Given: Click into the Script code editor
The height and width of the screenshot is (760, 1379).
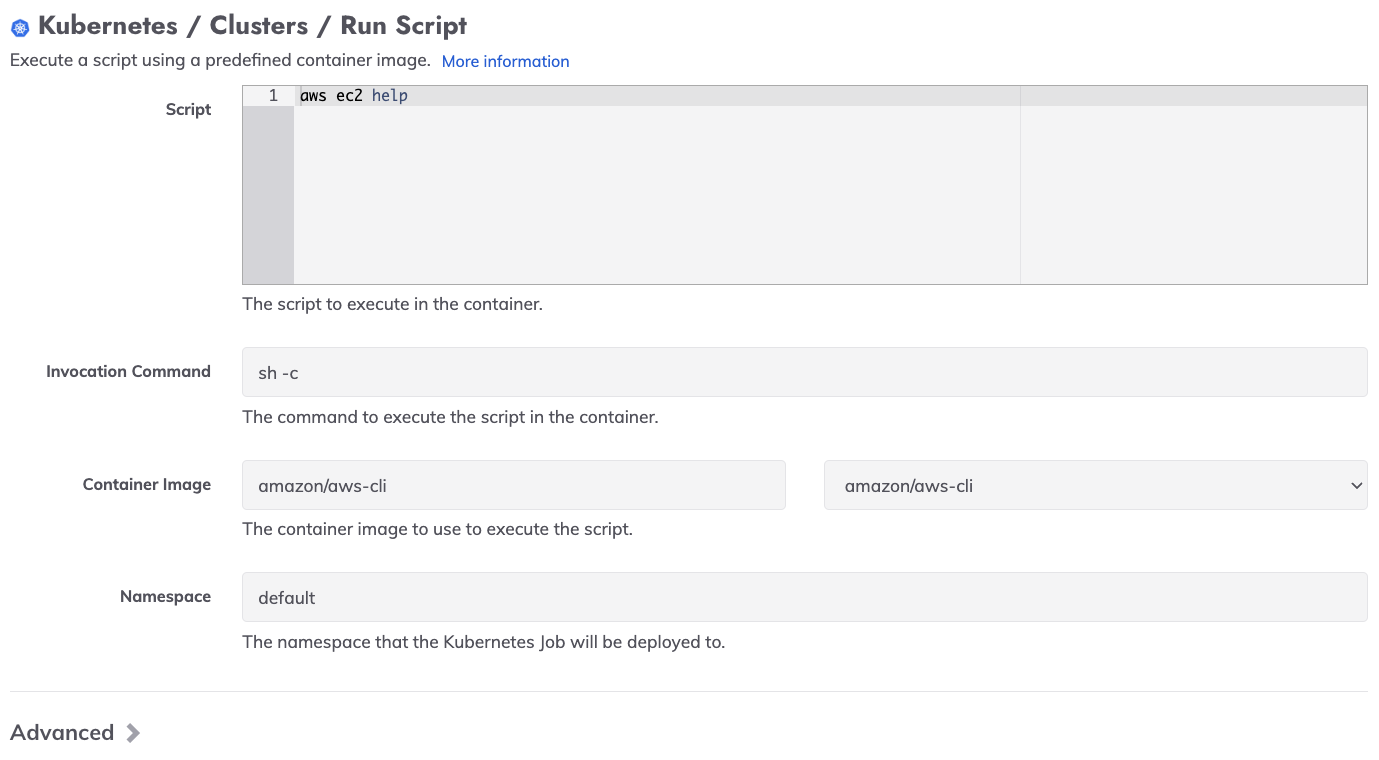Looking at the screenshot, I should [804, 185].
